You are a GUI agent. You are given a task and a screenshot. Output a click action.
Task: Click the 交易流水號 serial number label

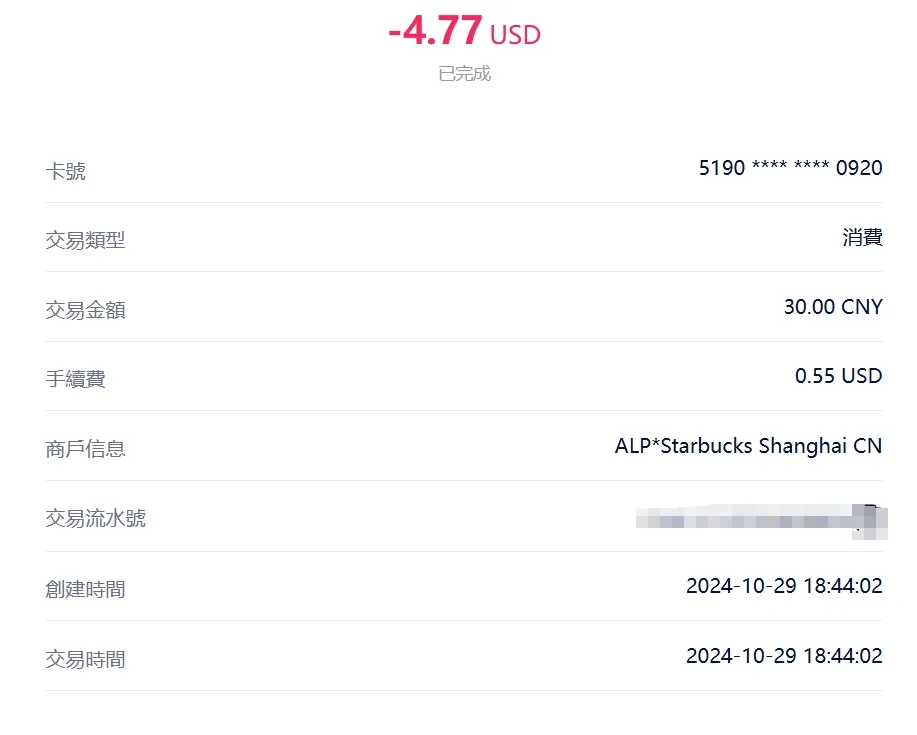tap(95, 518)
